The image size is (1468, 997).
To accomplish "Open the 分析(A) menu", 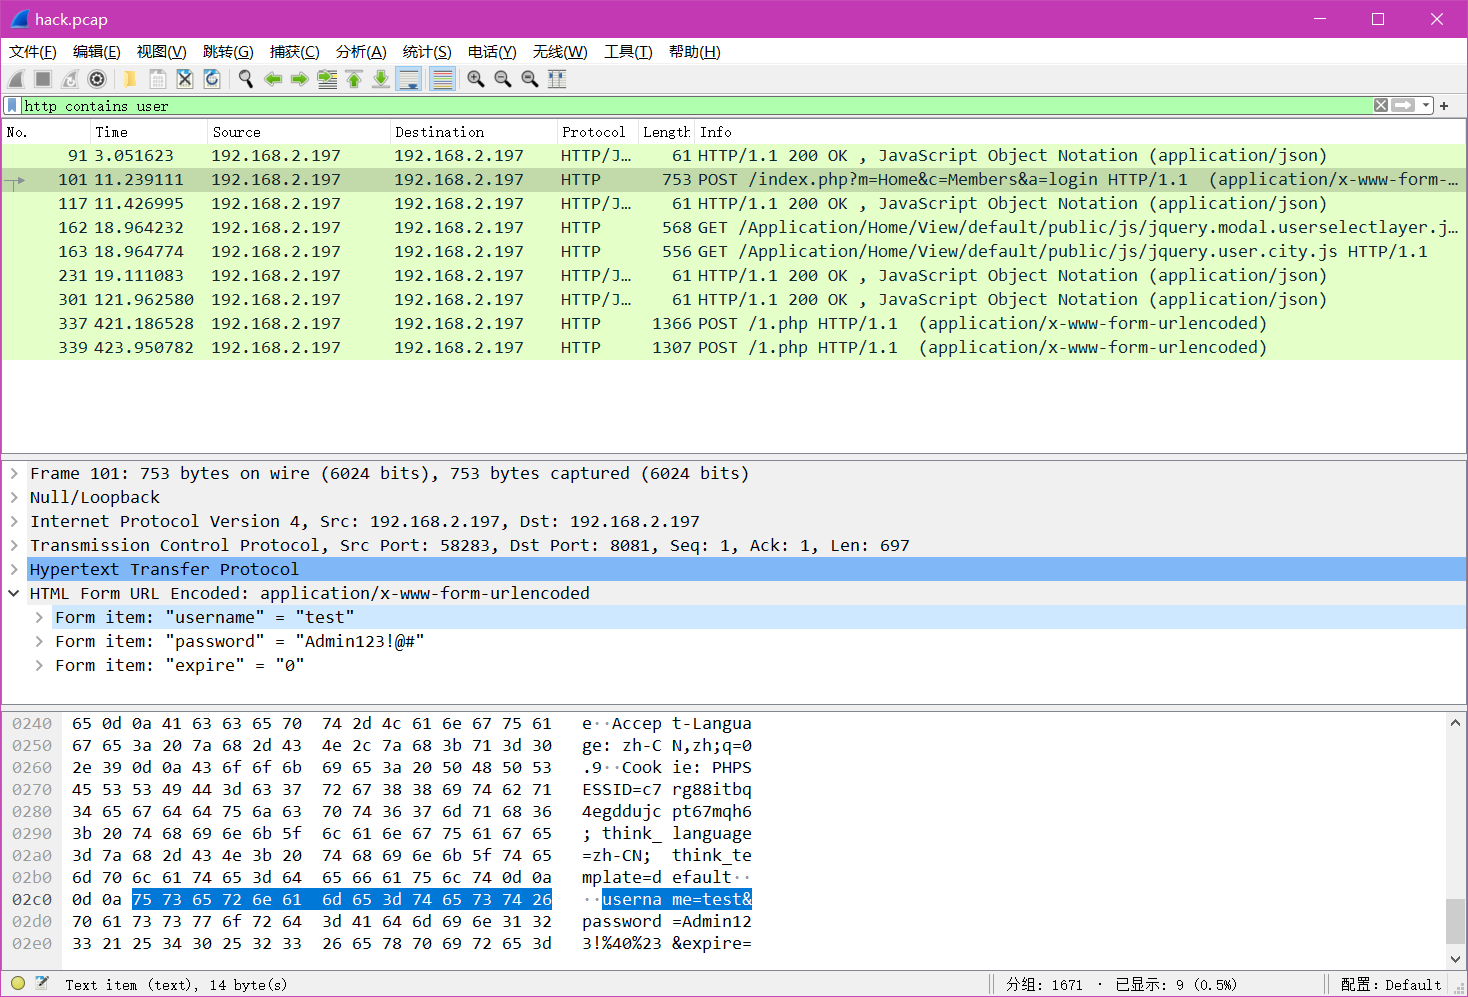I will point(361,52).
